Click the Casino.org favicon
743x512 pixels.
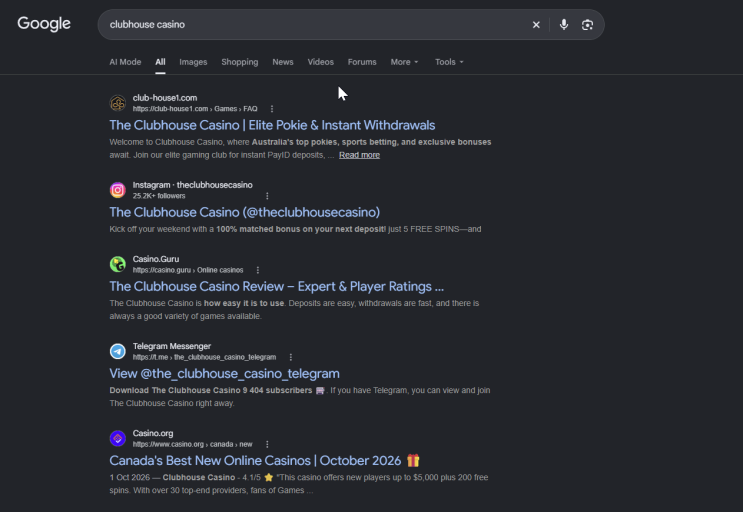tap(118, 438)
